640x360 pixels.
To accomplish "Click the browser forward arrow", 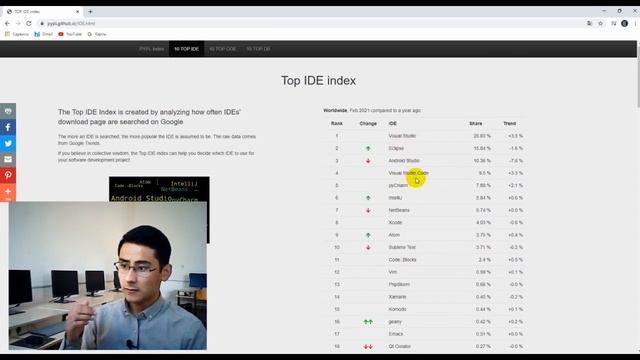I will click(x=18, y=23).
